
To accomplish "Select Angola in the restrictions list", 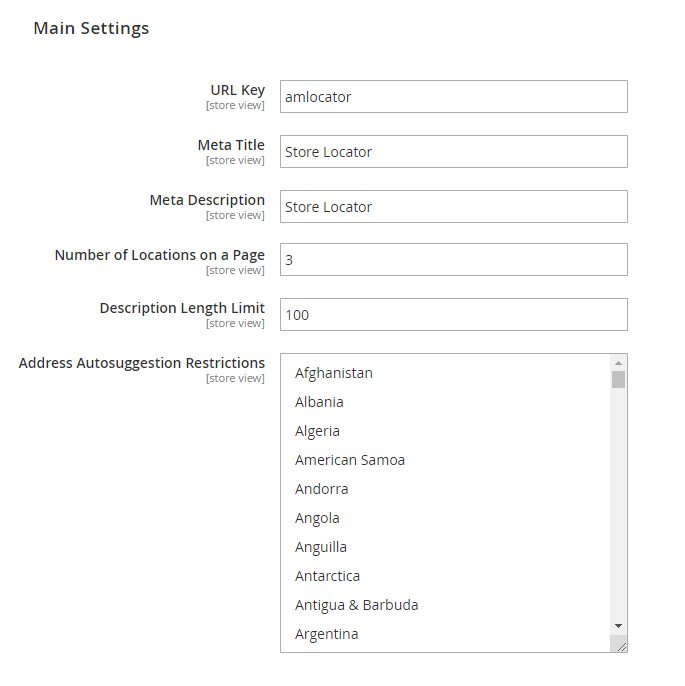I will click(x=317, y=518).
